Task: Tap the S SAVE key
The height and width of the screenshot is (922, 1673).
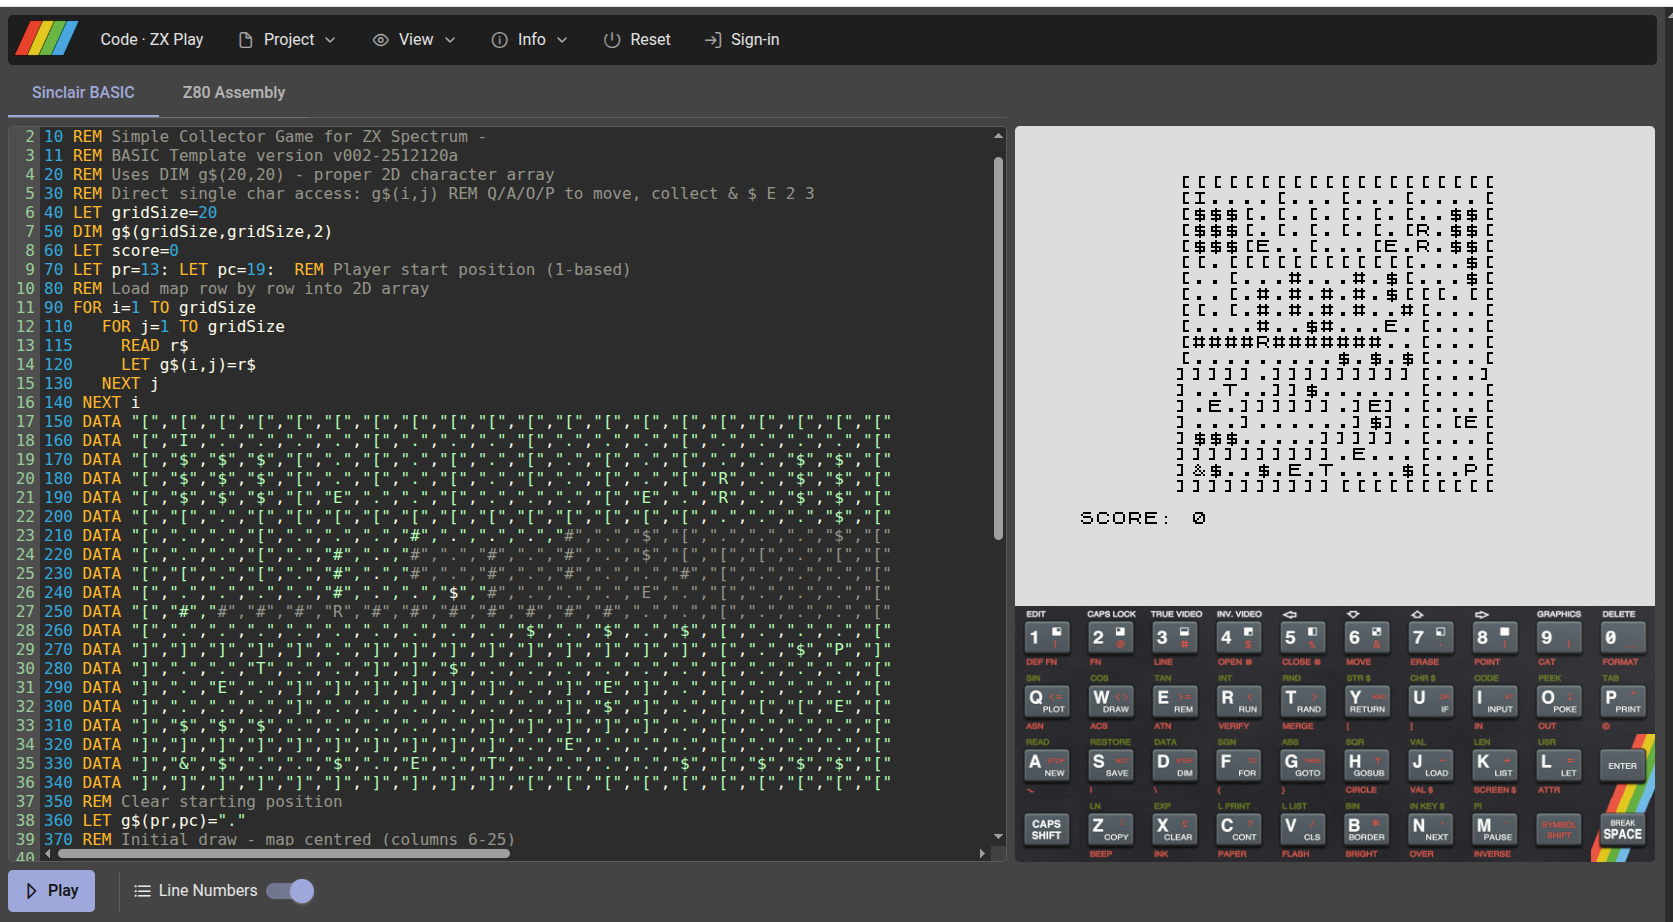Action: (x=1111, y=765)
